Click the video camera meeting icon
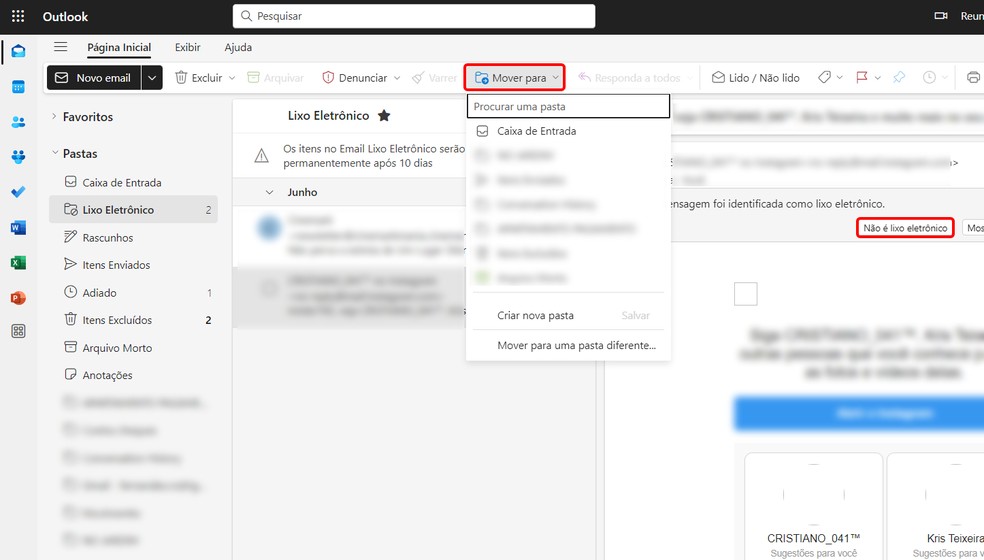Image resolution: width=984 pixels, height=560 pixels. pyautogui.click(x=941, y=16)
